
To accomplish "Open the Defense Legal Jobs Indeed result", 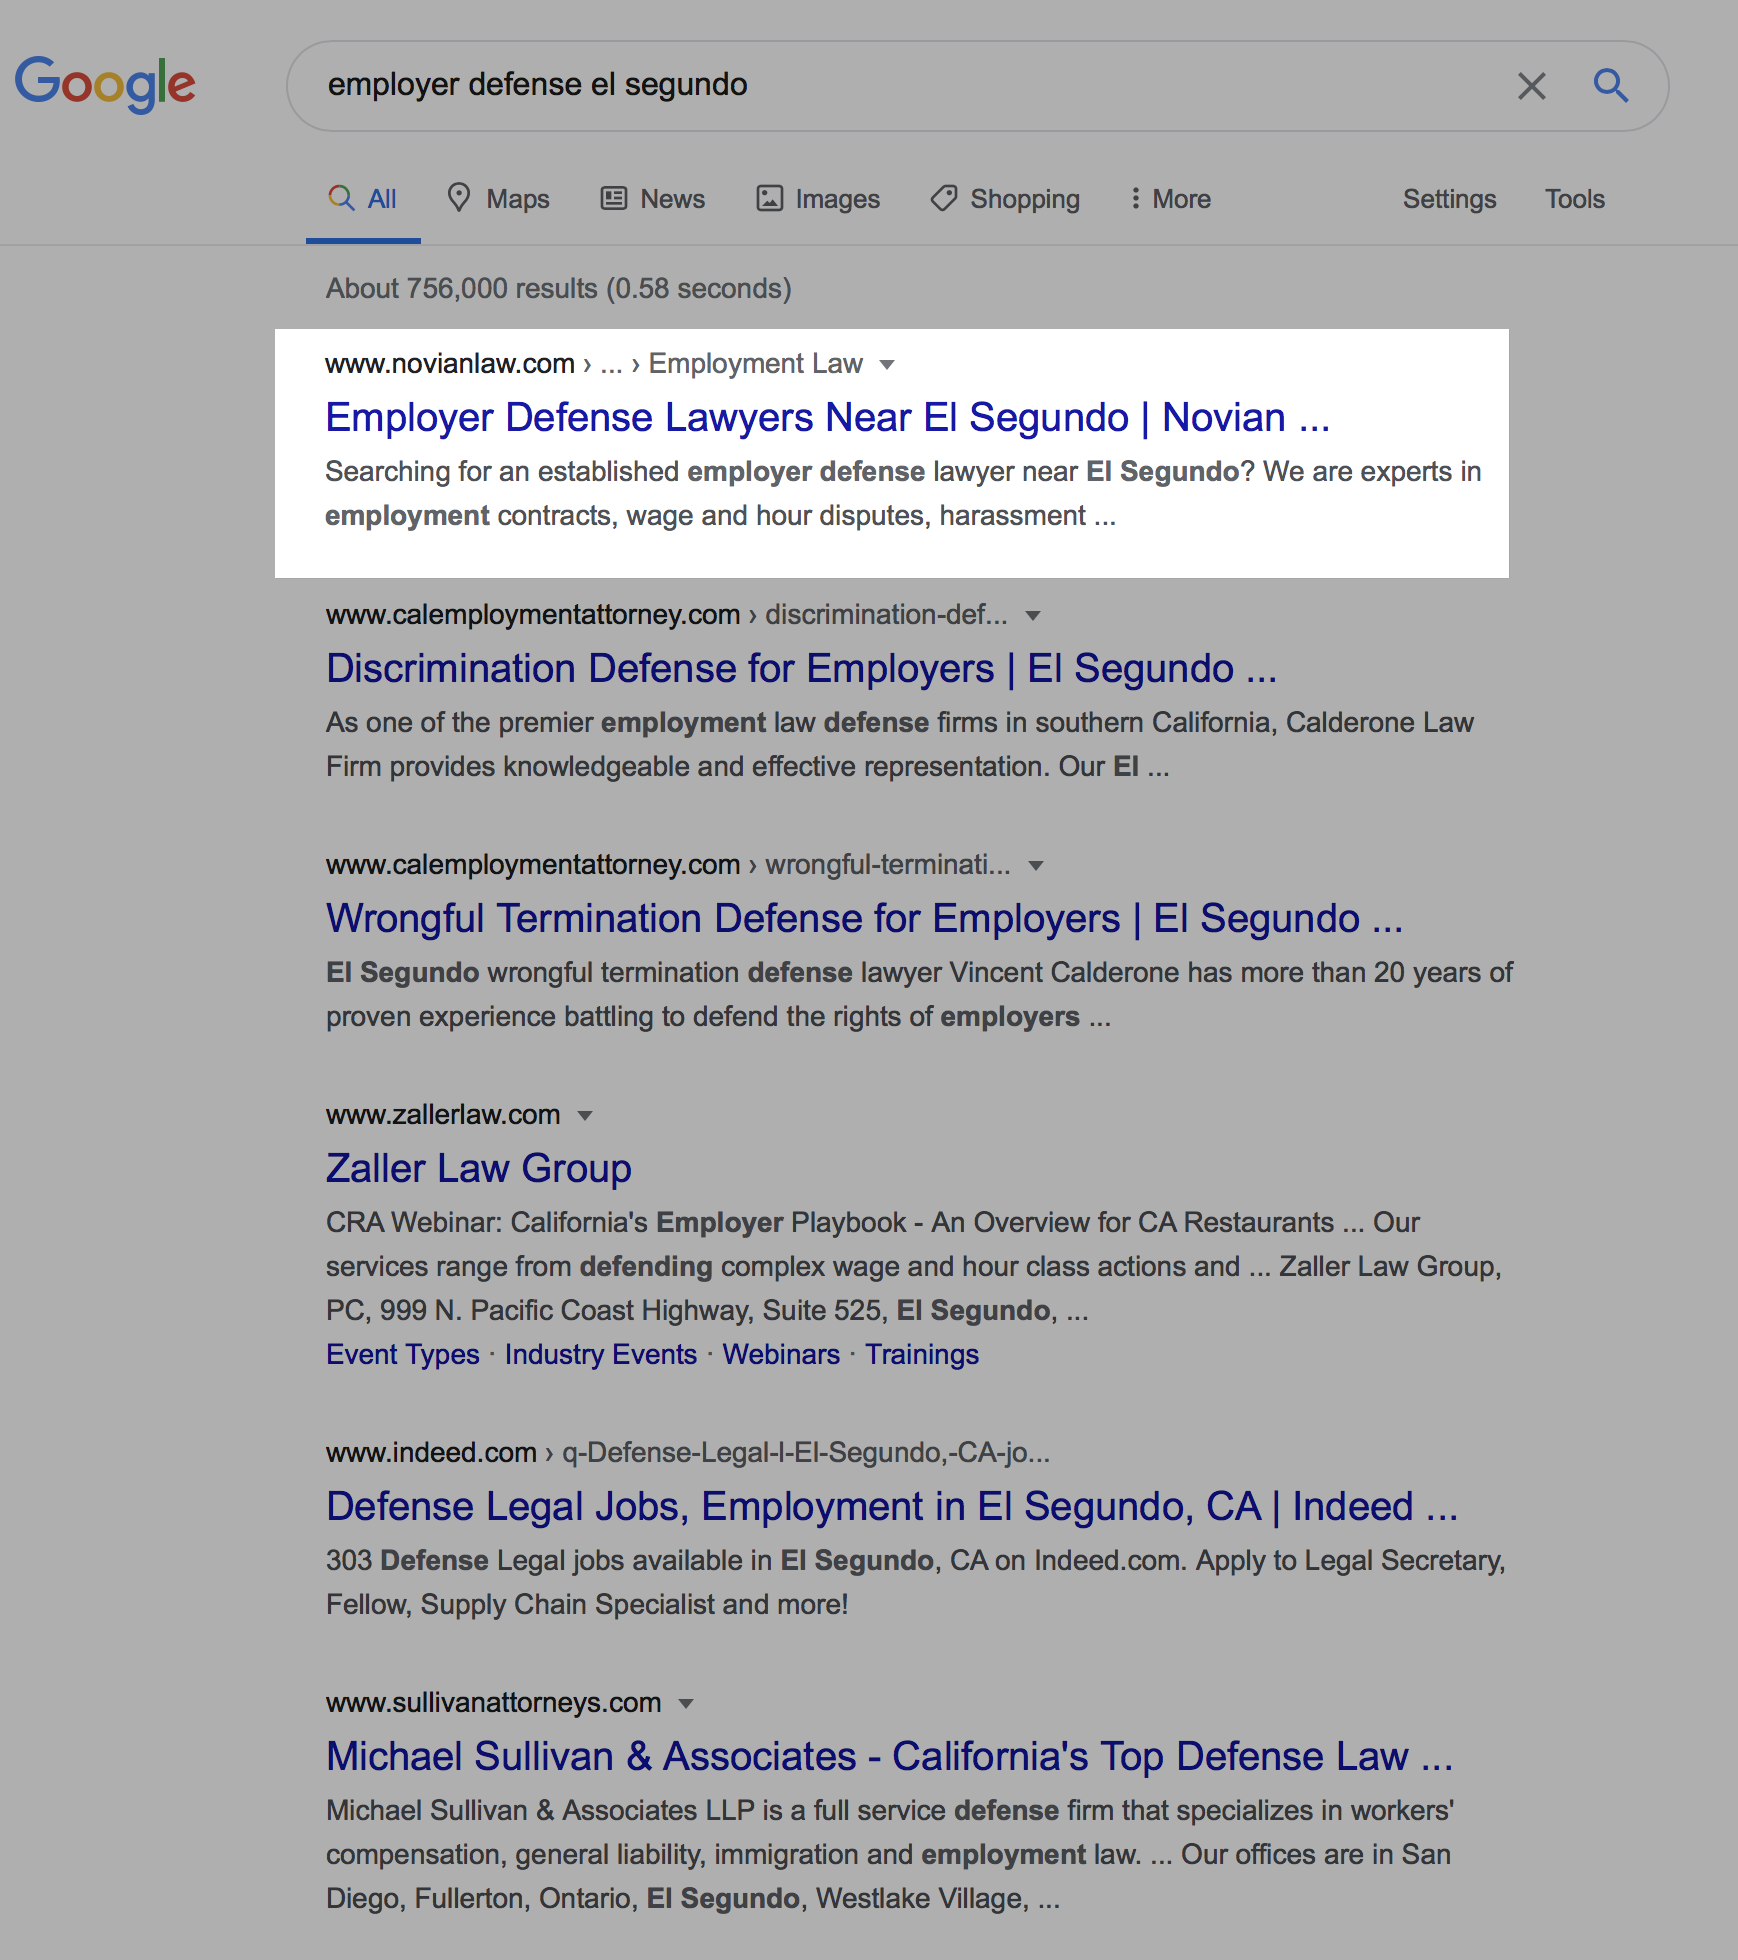I will coord(891,1507).
